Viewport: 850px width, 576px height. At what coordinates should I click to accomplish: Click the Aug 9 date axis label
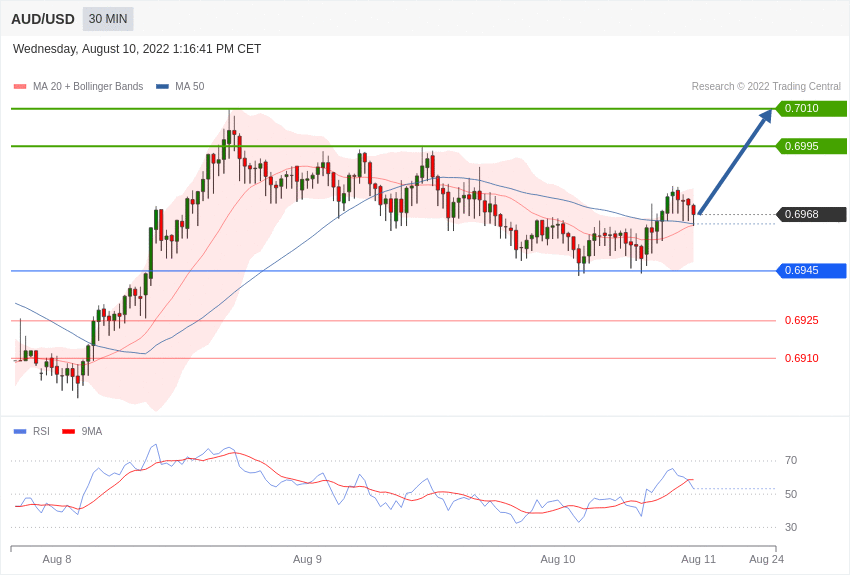click(x=307, y=559)
